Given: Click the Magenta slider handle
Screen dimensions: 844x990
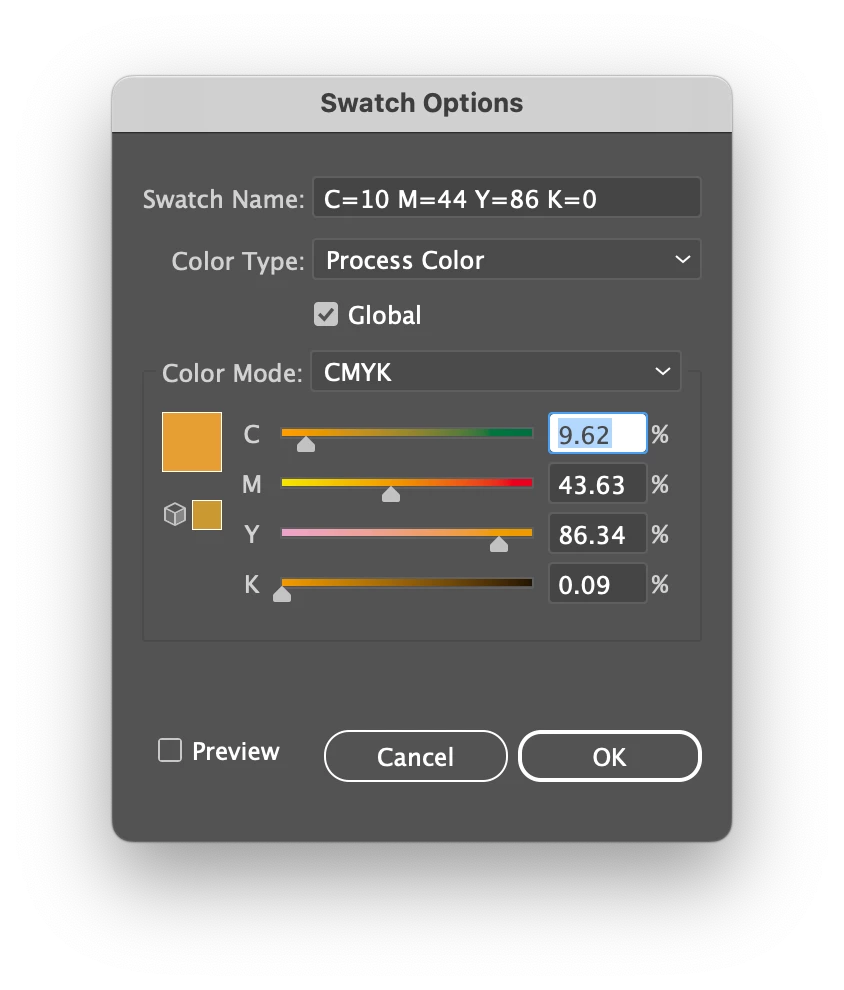Looking at the screenshot, I should click(x=391, y=493).
